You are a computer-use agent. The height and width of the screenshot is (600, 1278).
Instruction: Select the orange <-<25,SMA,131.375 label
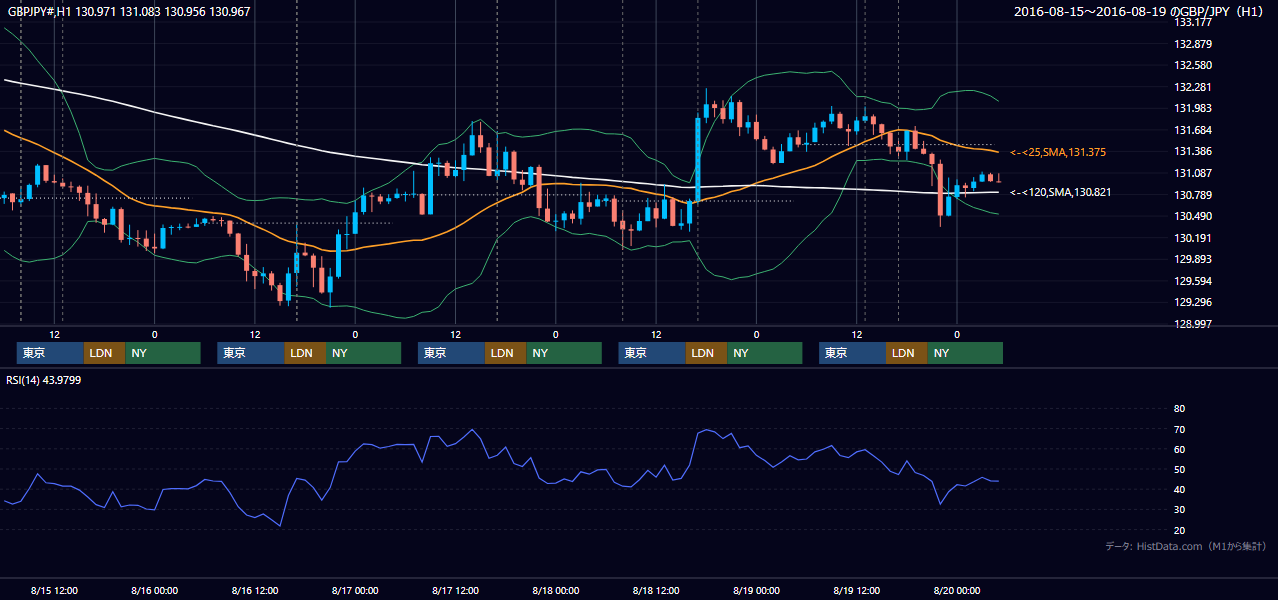1058,152
